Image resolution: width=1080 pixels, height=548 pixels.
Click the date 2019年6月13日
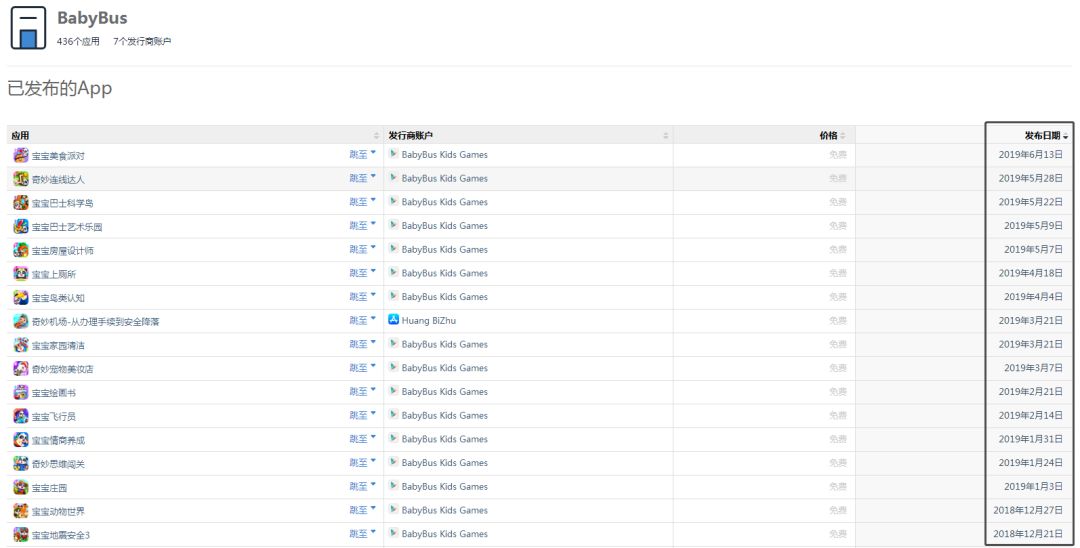click(x=1030, y=154)
